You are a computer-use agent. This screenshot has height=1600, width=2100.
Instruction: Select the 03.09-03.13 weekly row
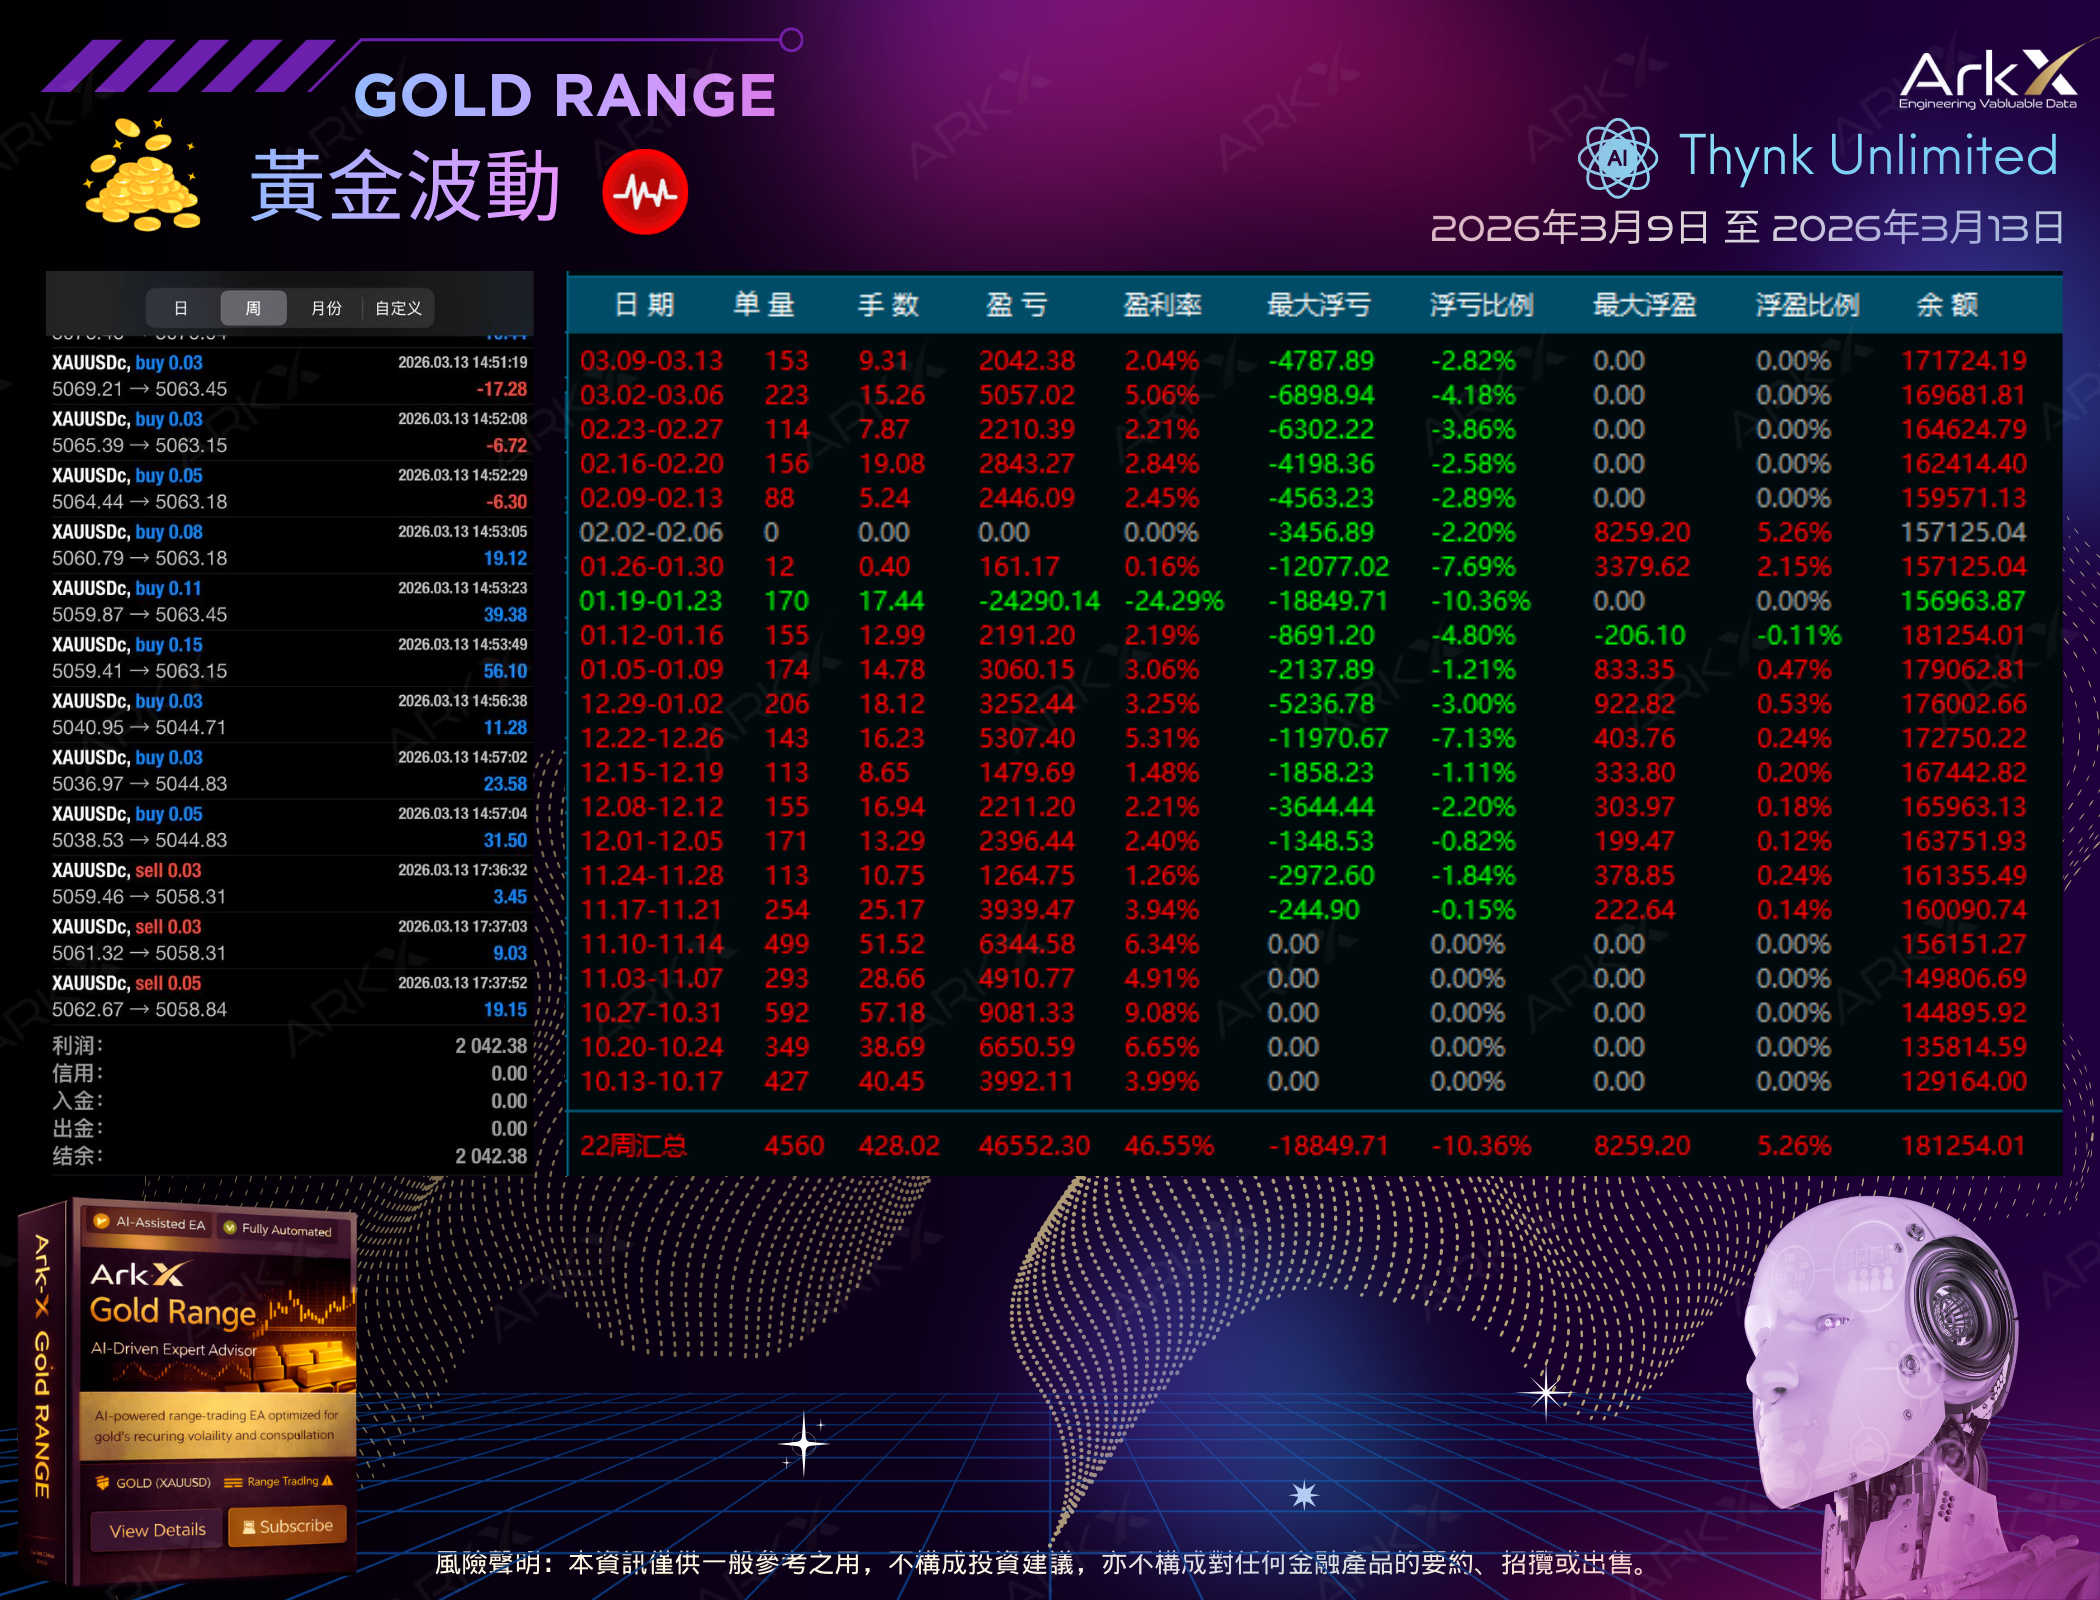651,361
